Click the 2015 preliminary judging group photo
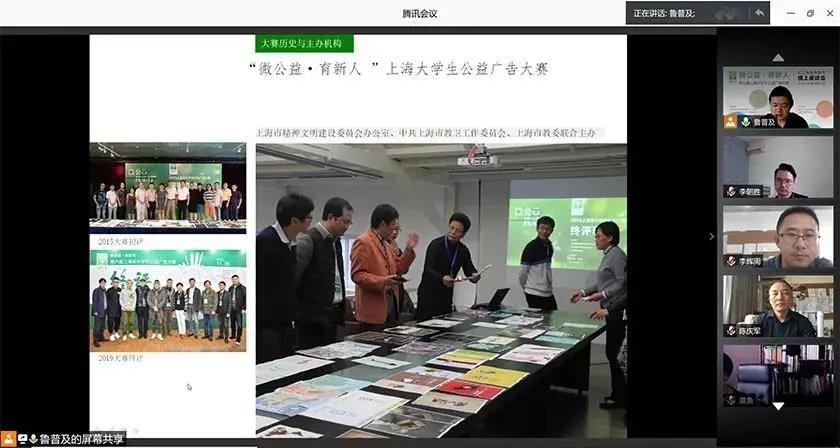The image size is (840, 448). pos(168,188)
